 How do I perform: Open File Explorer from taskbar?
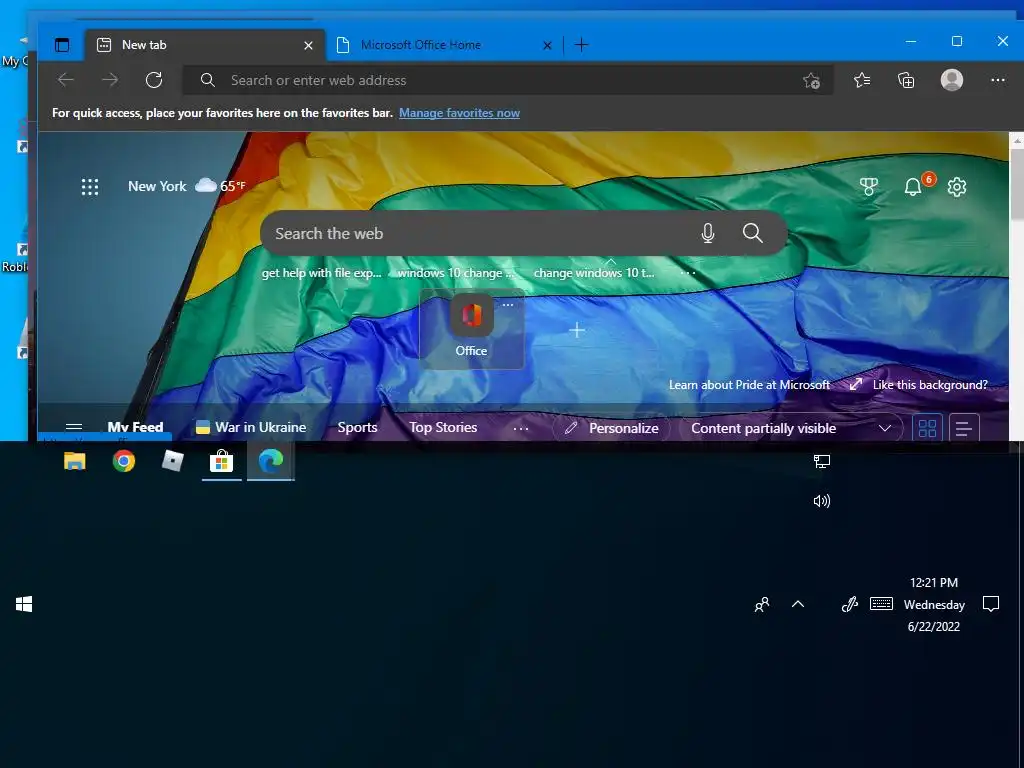pos(74,461)
